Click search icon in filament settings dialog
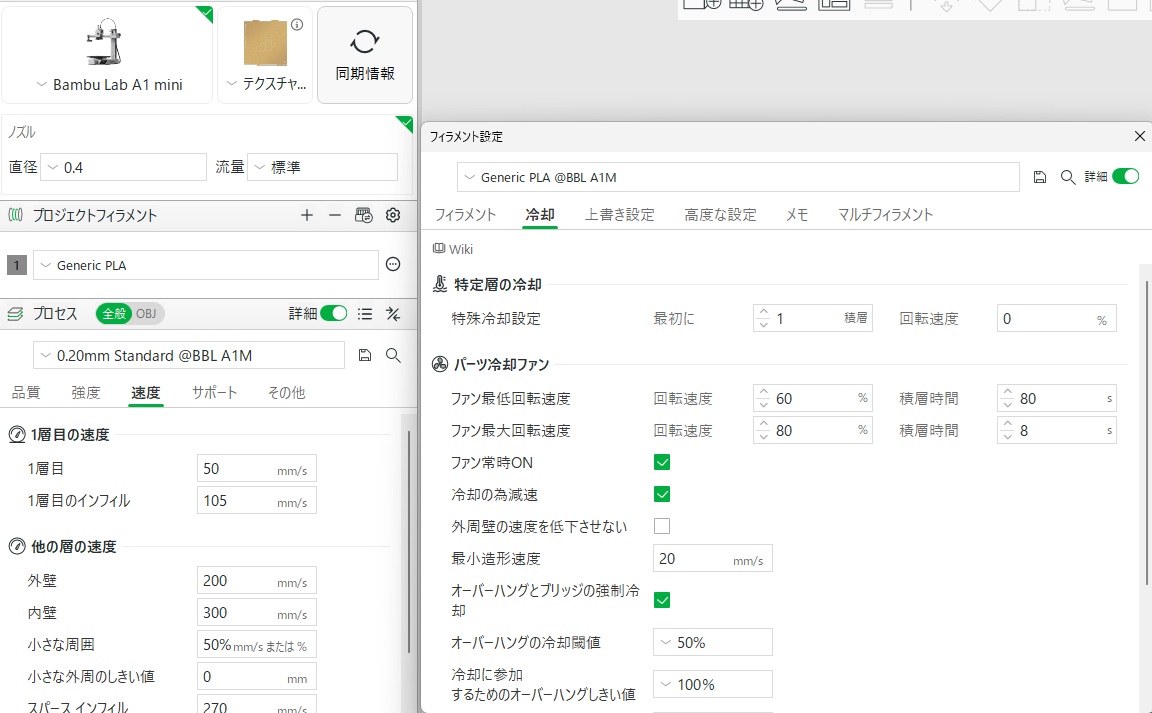1152x713 pixels. pos(1068,177)
